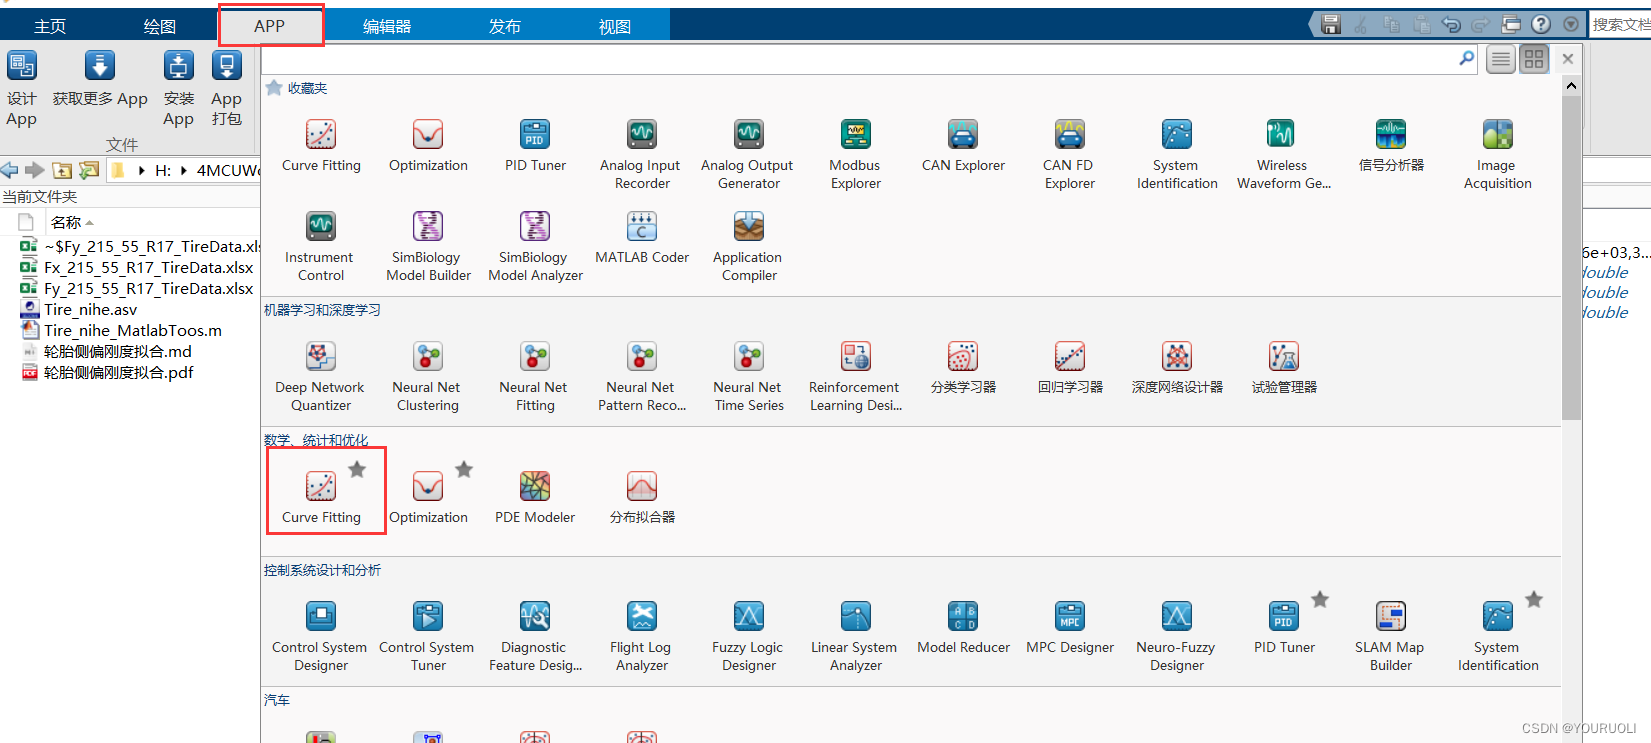1651x743 pixels.
Task: Launch Neural Net Clustering app
Action: coord(428,377)
